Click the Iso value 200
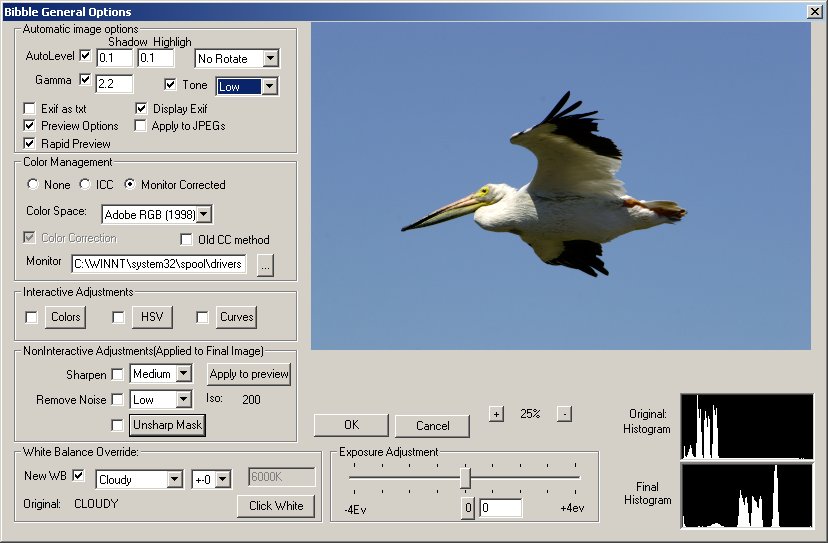Image resolution: width=828 pixels, height=543 pixels. (251, 399)
